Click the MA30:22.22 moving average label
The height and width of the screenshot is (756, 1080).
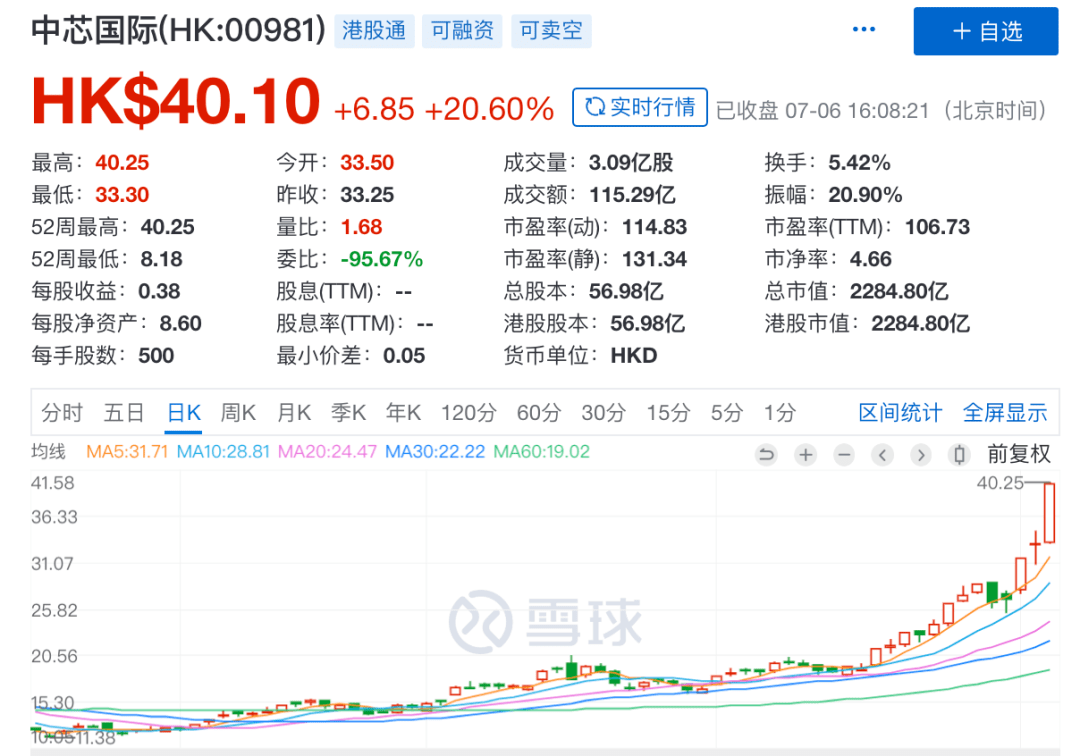pyautogui.click(x=435, y=452)
